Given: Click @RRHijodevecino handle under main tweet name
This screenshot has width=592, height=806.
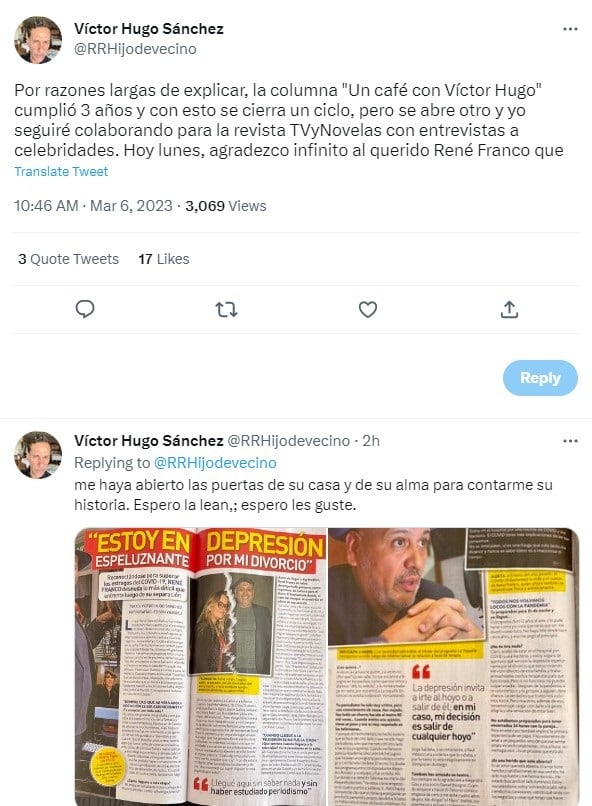Looking at the screenshot, I should coord(135,49).
